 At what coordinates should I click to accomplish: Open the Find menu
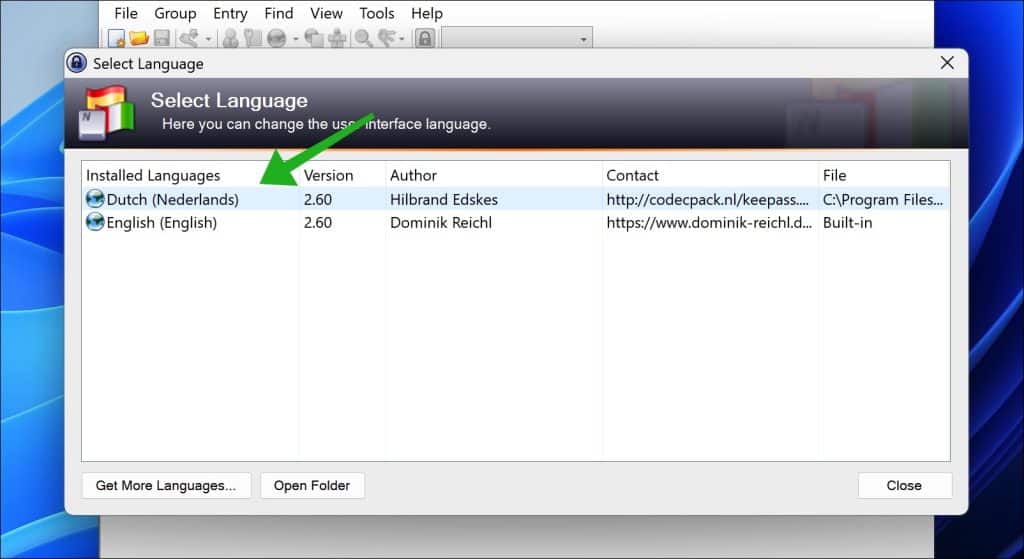click(279, 13)
